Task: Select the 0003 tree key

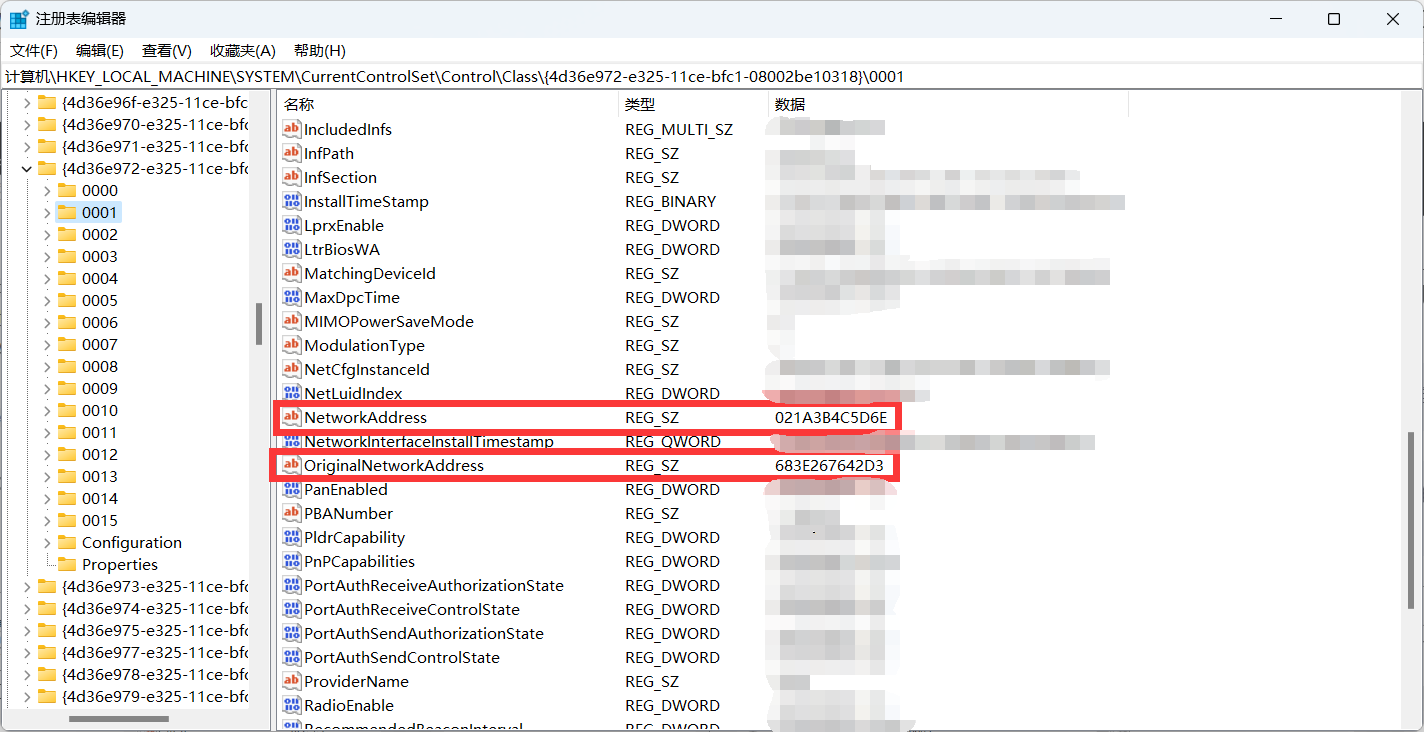Action: pos(100,256)
